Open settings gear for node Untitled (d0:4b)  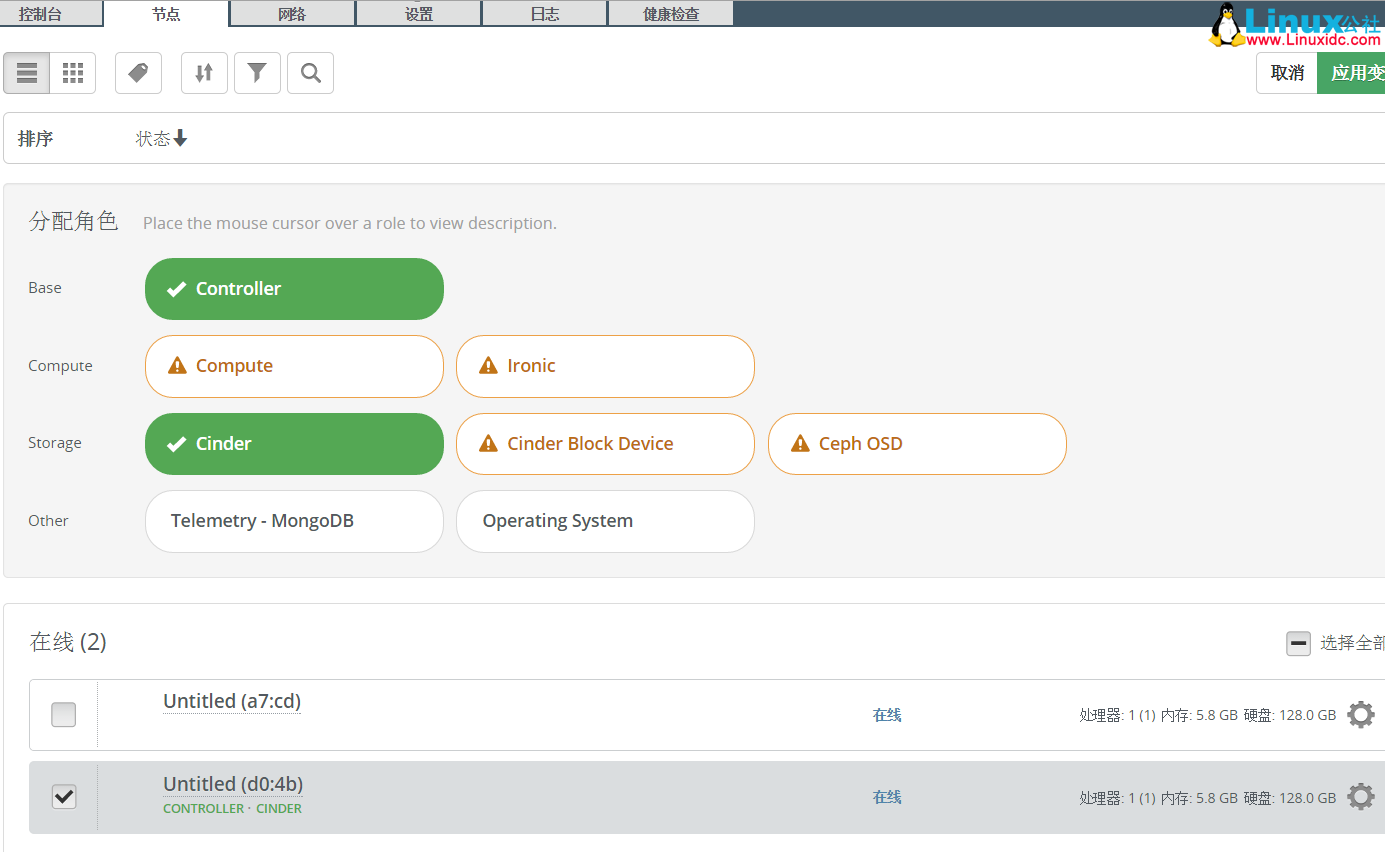click(1360, 796)
